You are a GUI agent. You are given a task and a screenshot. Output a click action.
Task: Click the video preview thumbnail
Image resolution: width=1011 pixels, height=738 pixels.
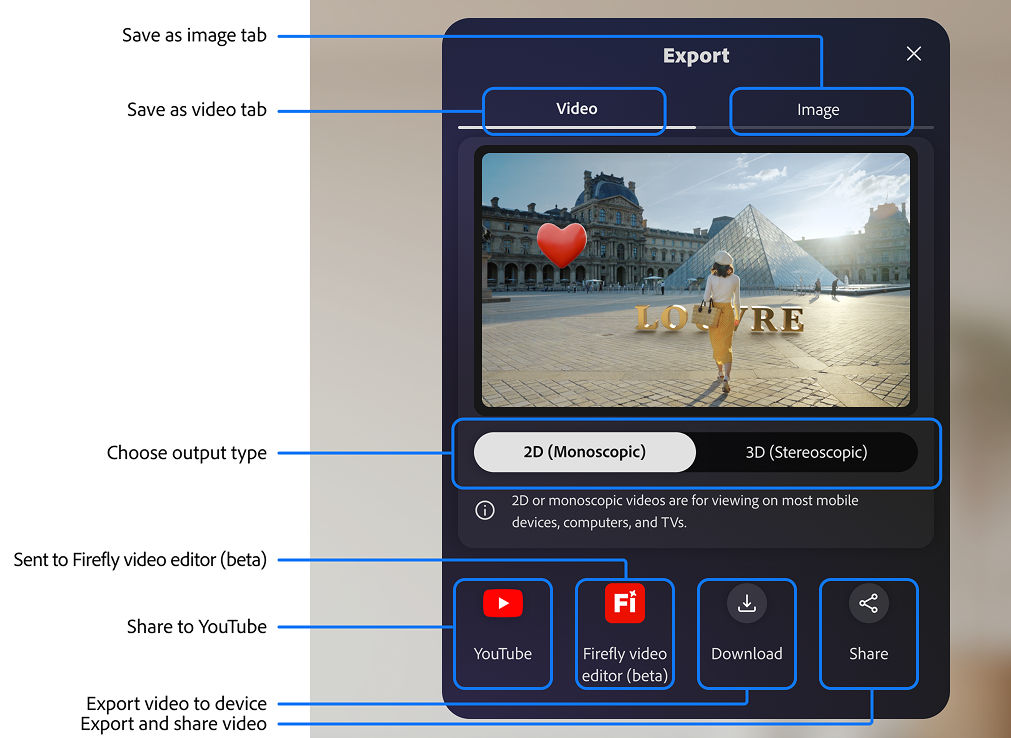(x=695, y=280)
